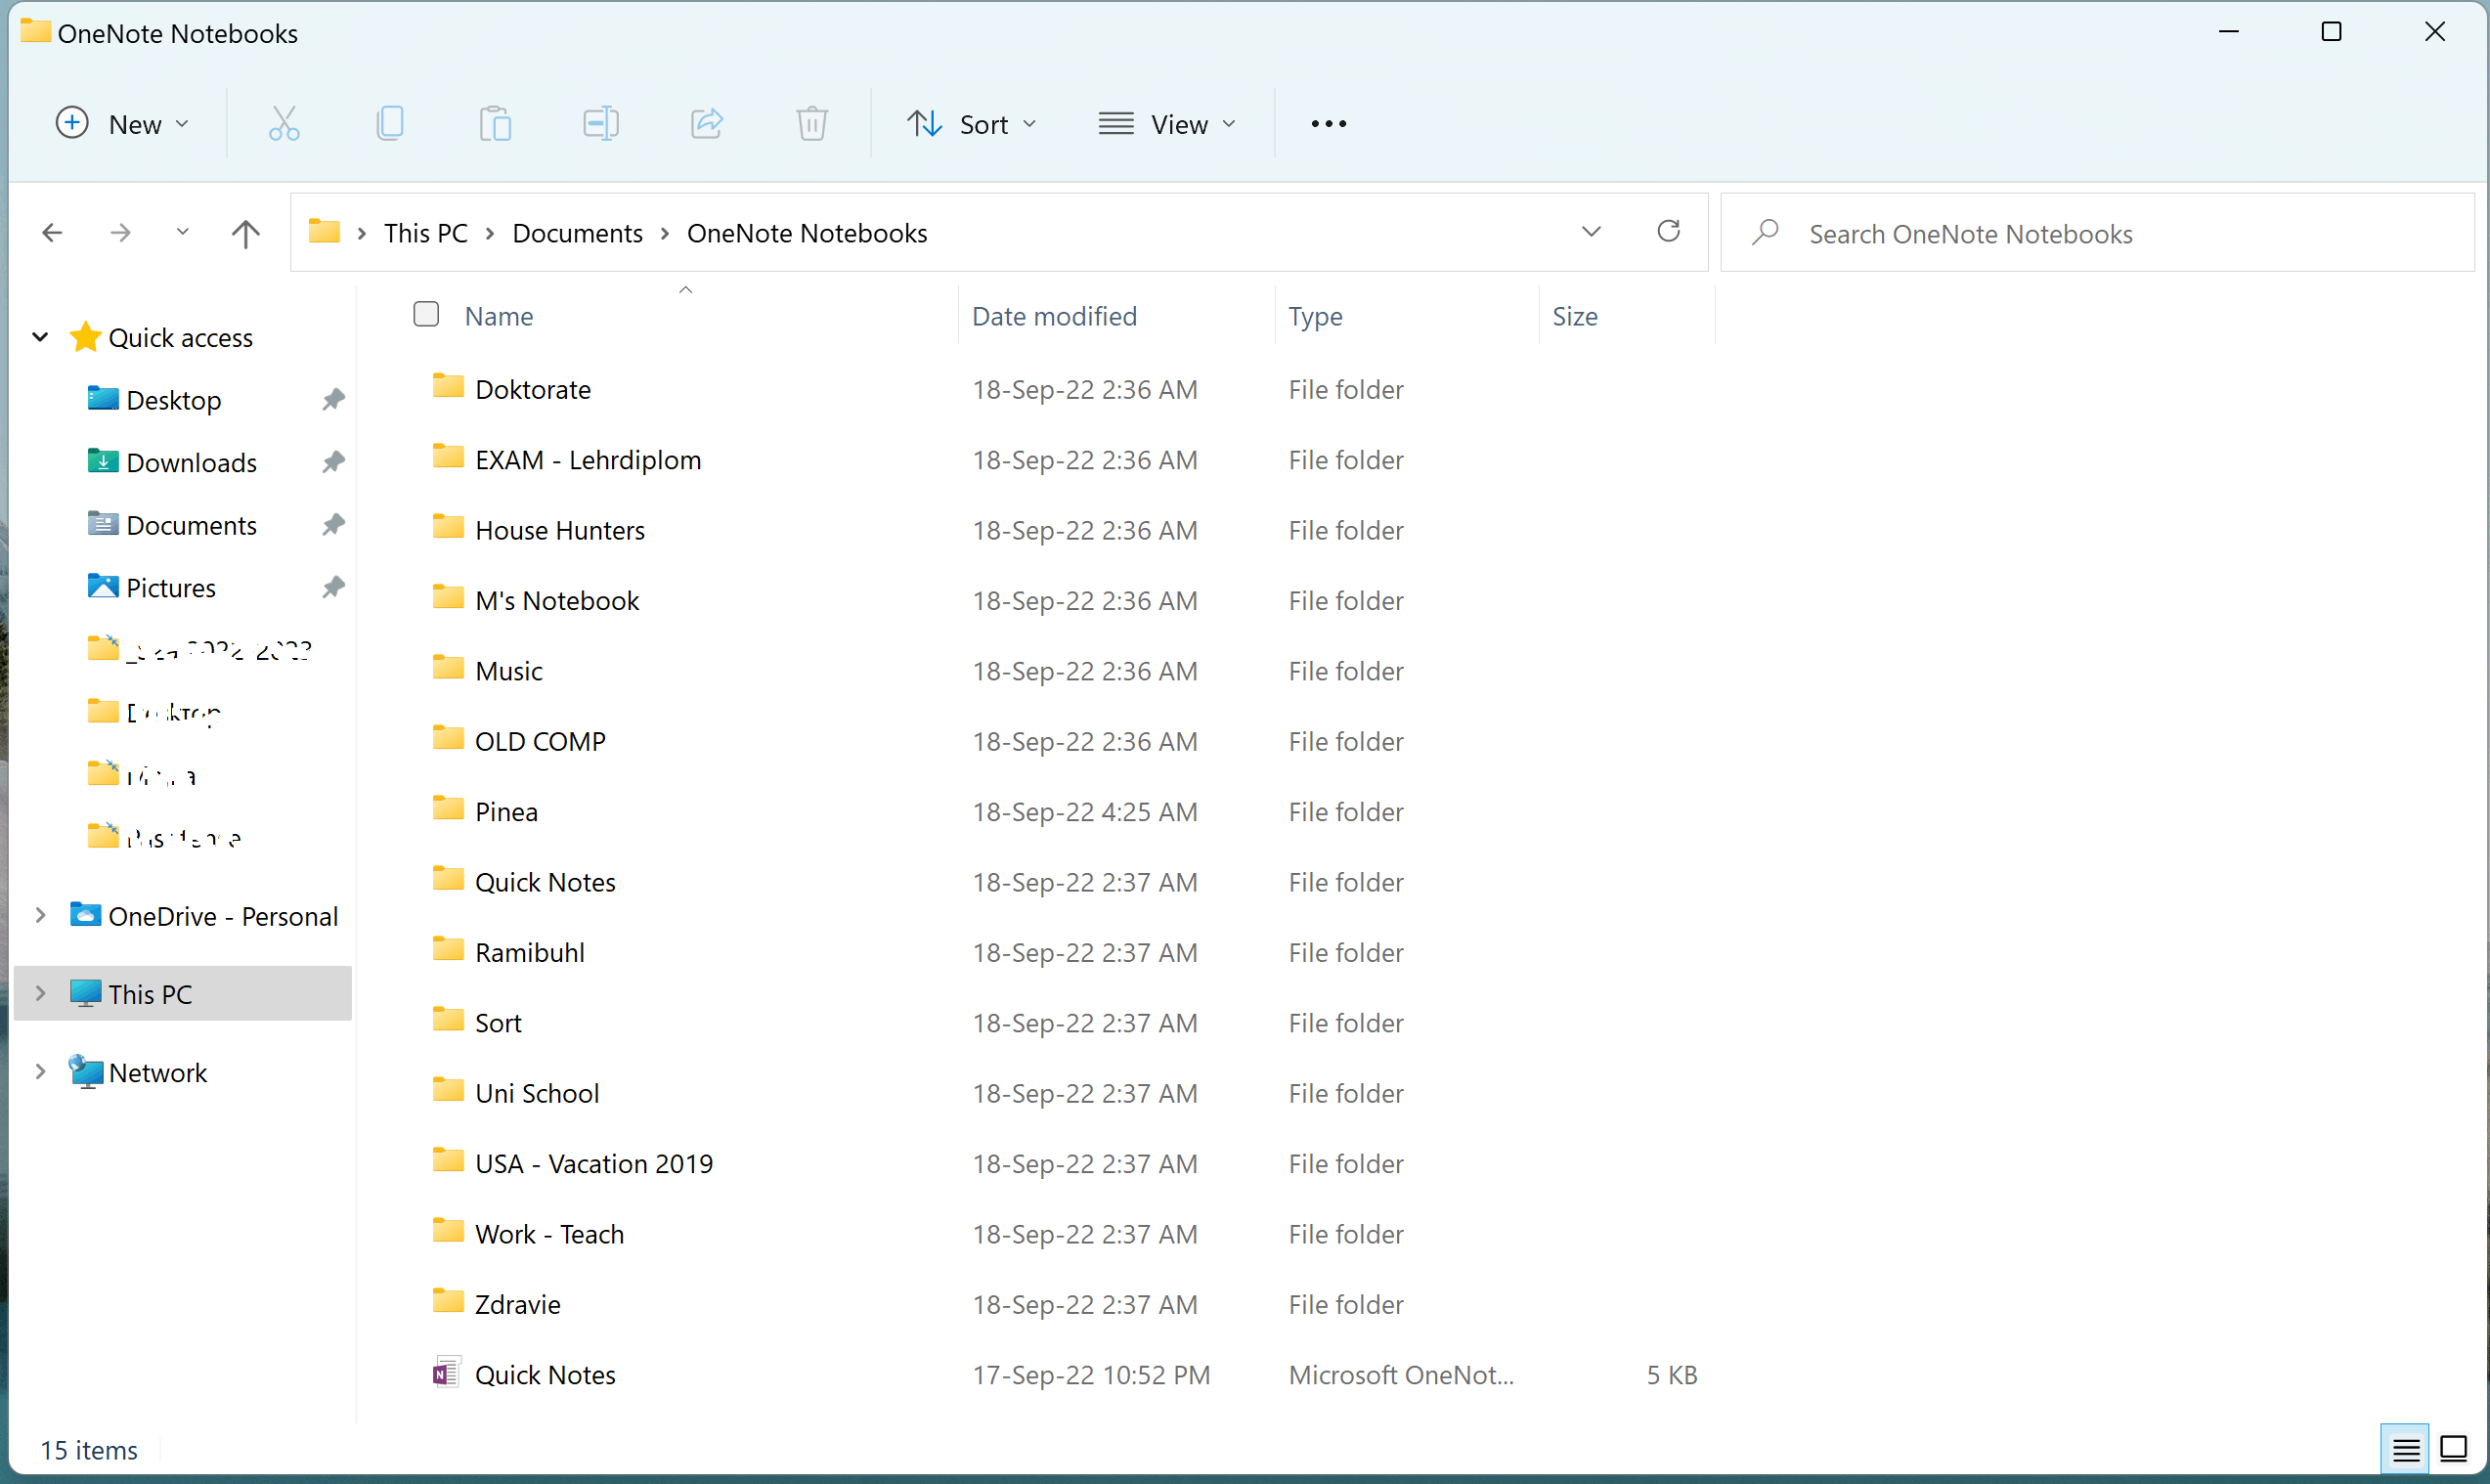Select the Work - Teach folder
2490x1484 pixels.
(x=549, y=1234)
